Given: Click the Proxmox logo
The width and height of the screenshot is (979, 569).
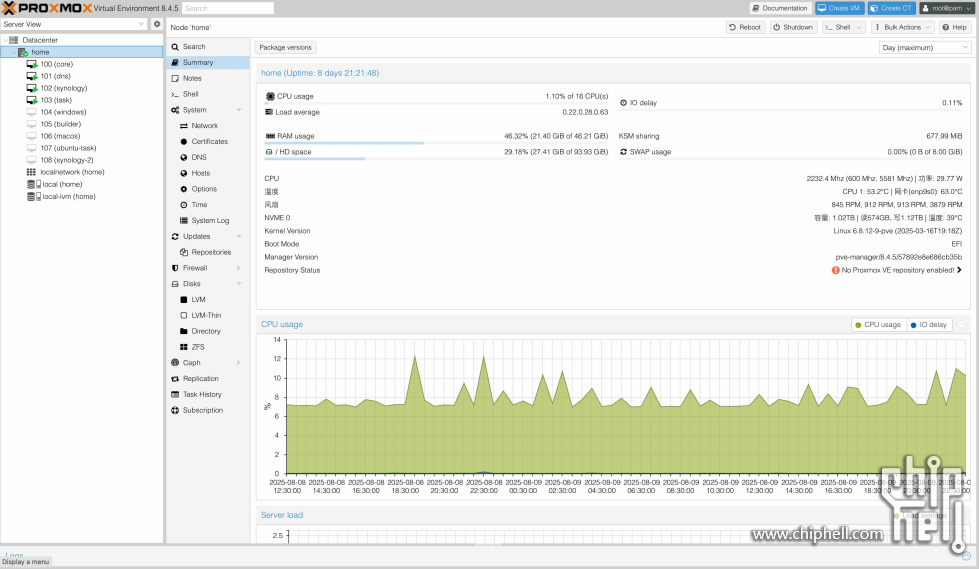Looking at the screenshot, I should [x=47, y=8].
